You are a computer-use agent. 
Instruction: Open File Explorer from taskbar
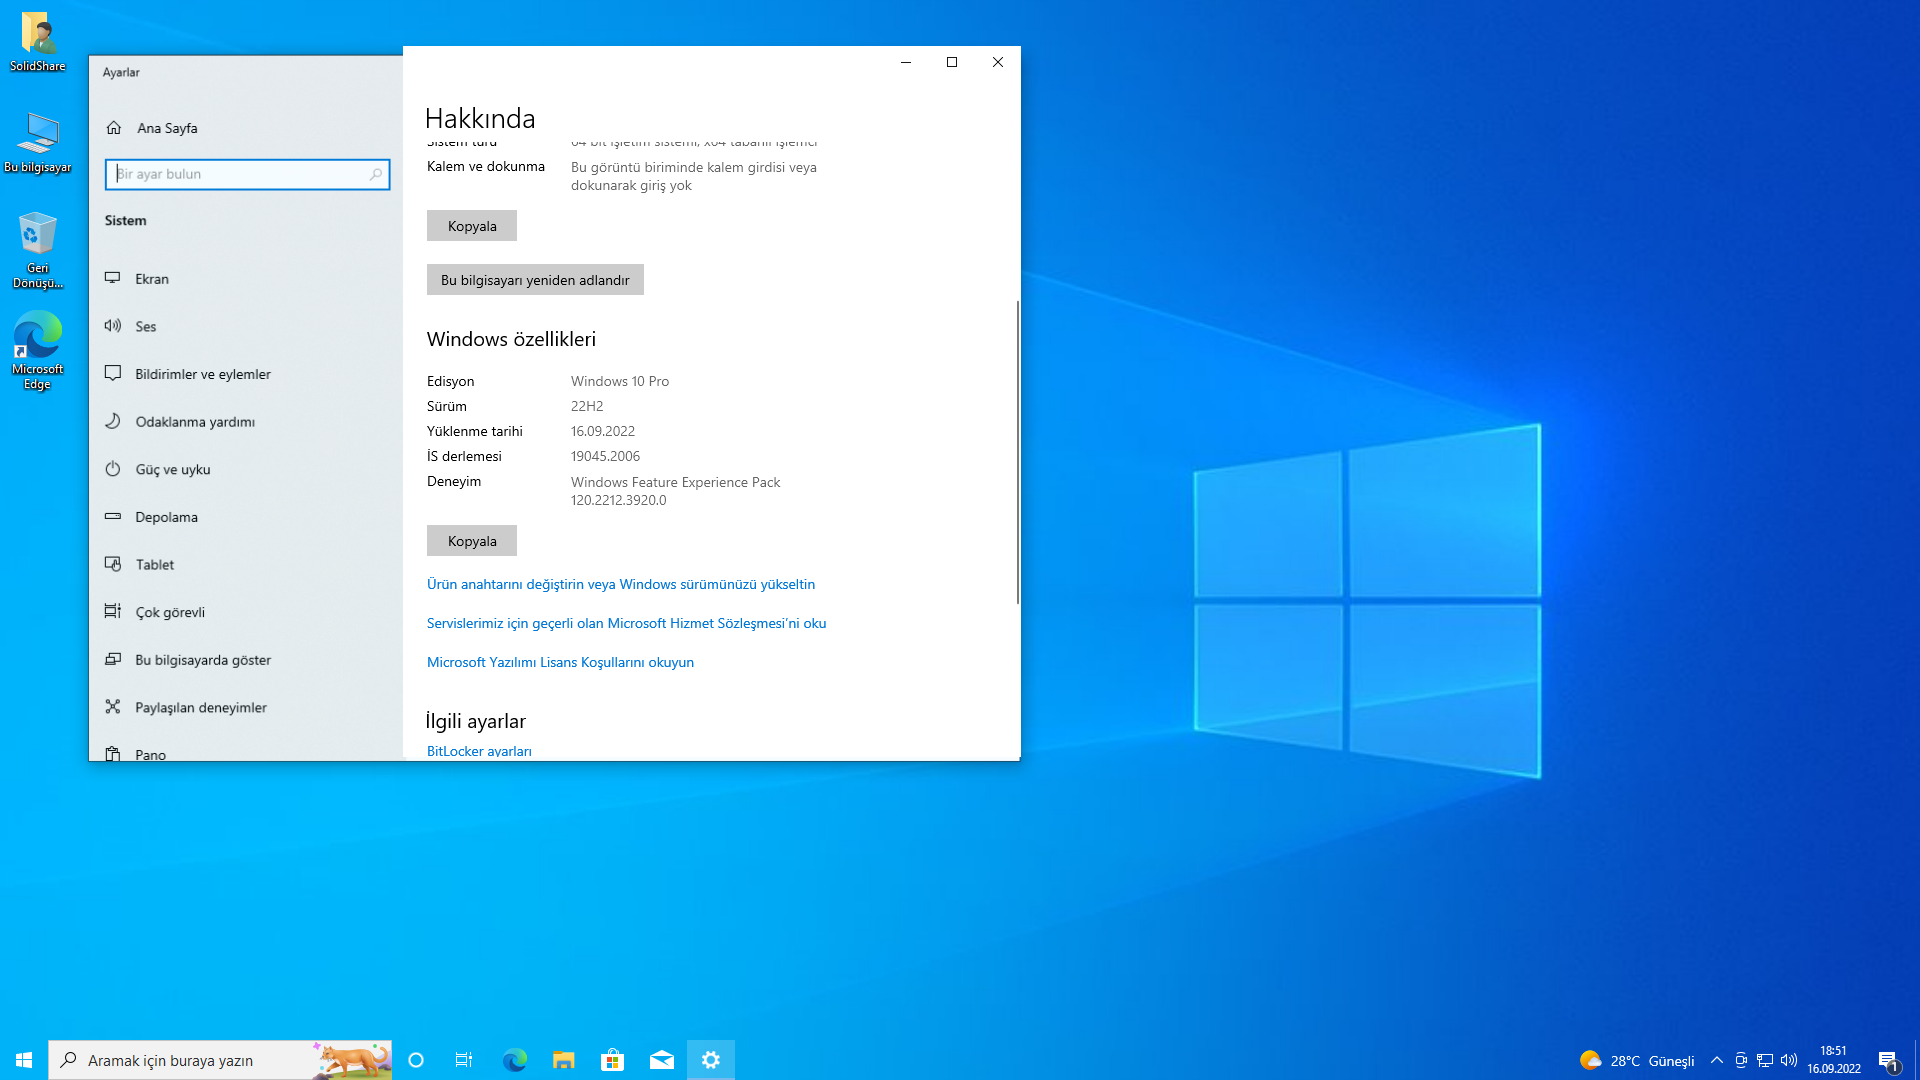click(564, 1060)
